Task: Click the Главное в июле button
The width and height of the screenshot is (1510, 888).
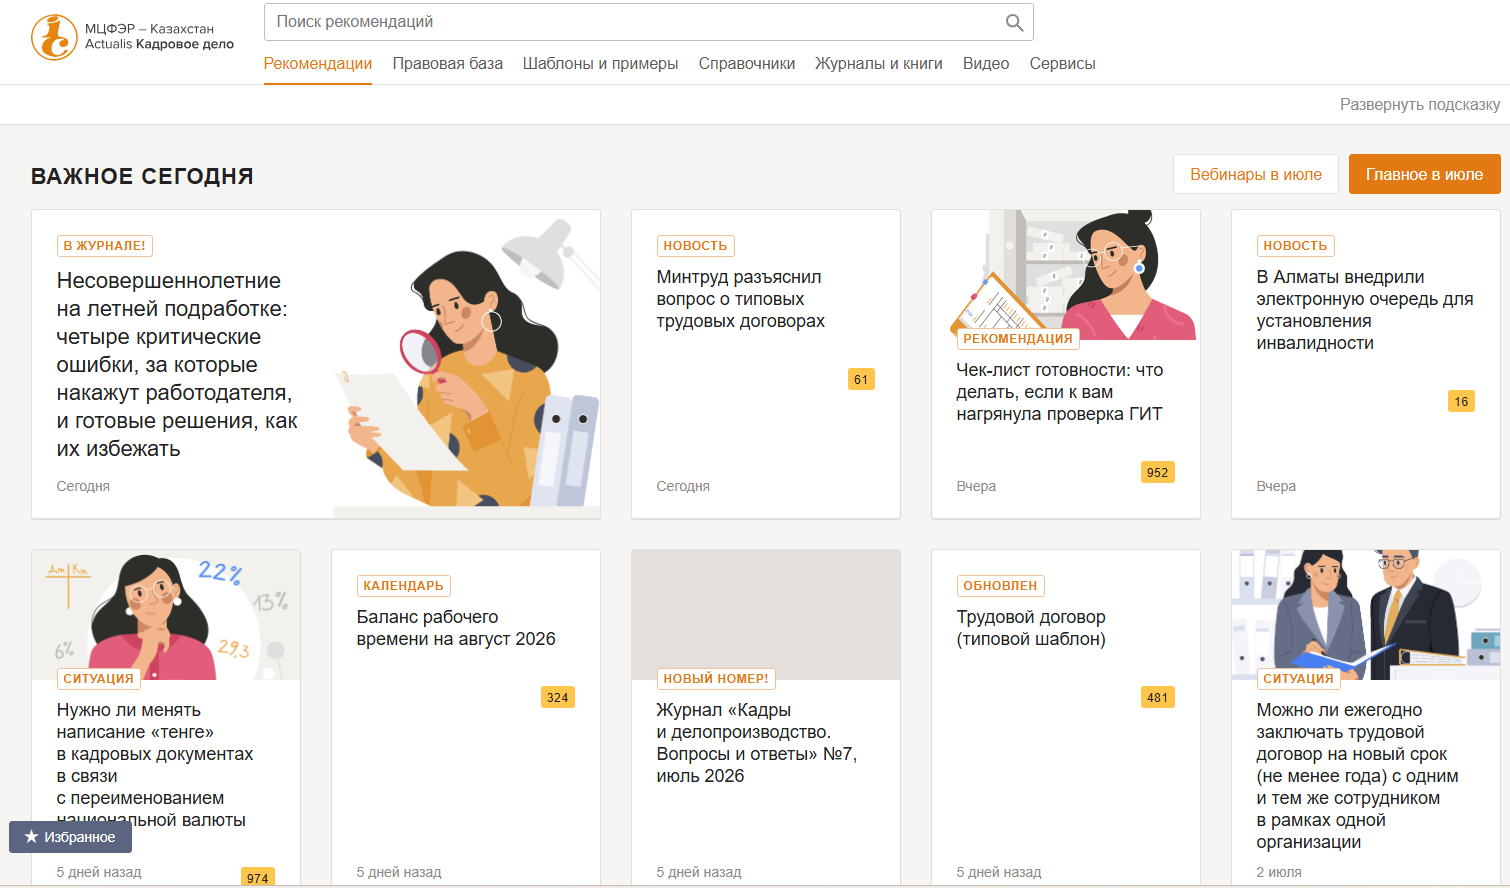Action: tap(1424, 174)
